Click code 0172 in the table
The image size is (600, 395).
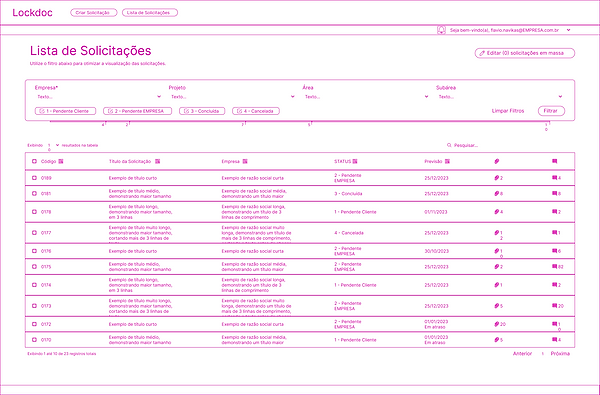click(x=46, y=324)
